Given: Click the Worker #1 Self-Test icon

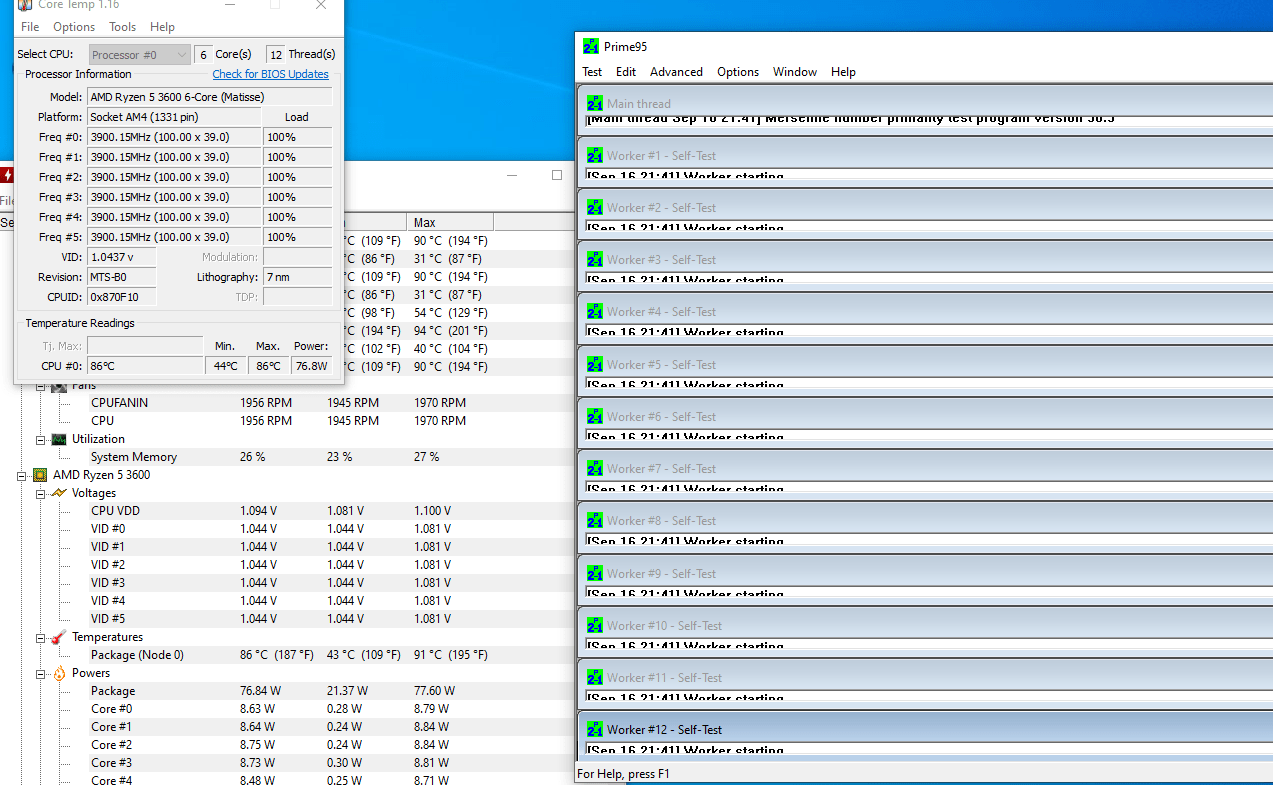Looking at the screenshot, I should pyautogui.click(x=595, y=155).
